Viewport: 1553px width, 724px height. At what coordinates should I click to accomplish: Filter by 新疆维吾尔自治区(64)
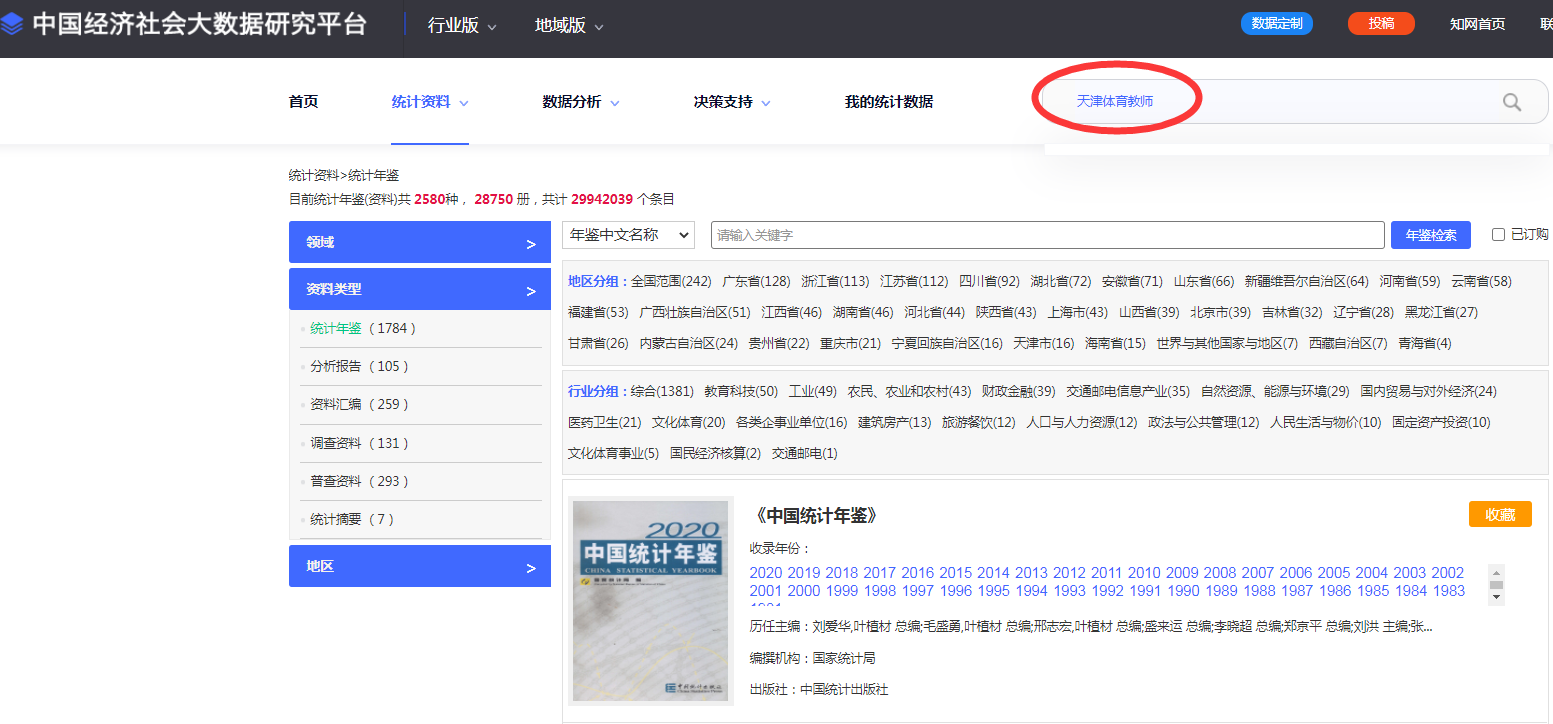point(1306,281)
